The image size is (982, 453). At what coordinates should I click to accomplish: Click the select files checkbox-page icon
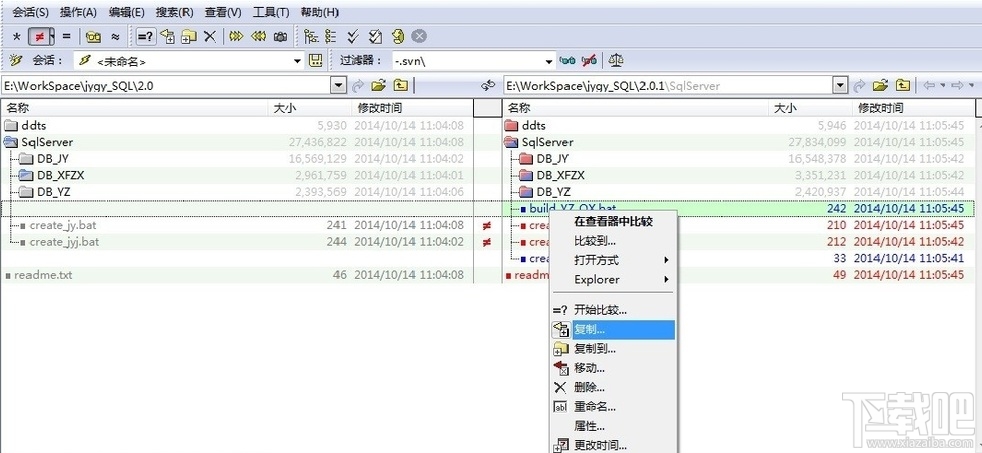[x=375, y=36]
